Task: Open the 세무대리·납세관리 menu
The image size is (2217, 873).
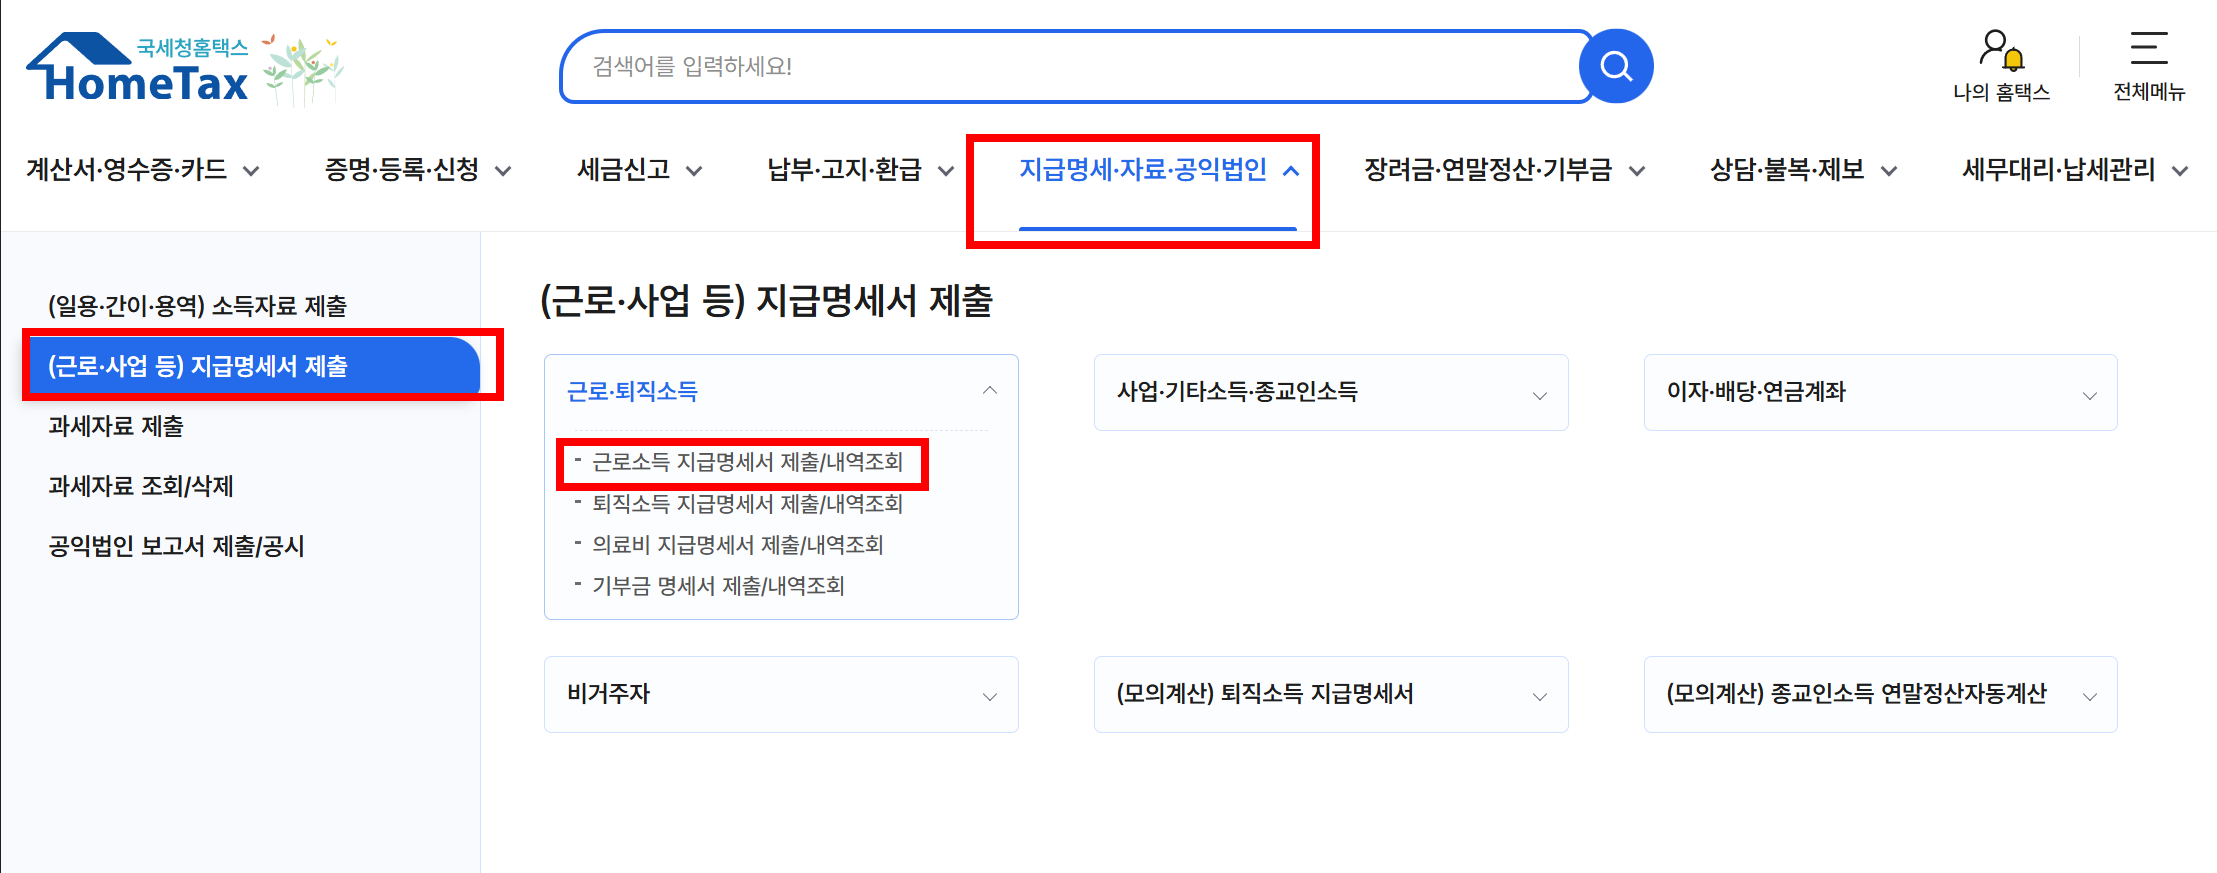Action: pyautogui.click(x=2058, y=170)
